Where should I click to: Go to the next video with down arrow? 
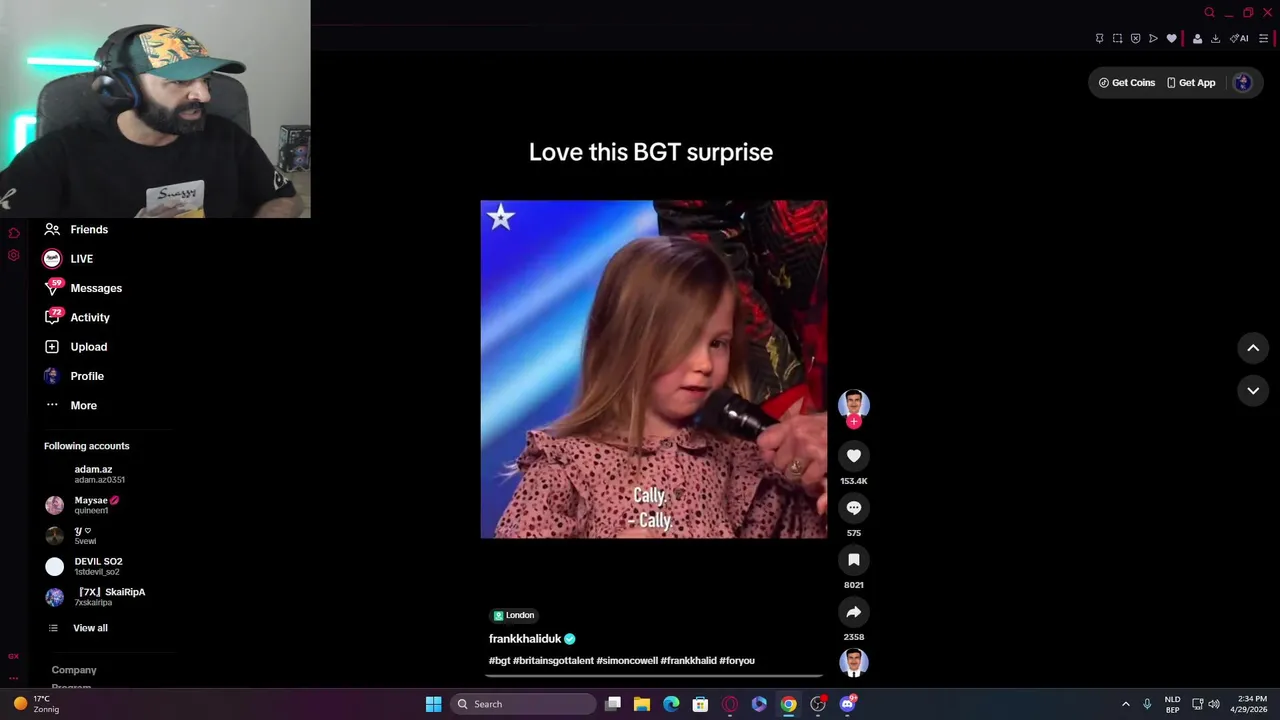click(x=1253, y=391)
